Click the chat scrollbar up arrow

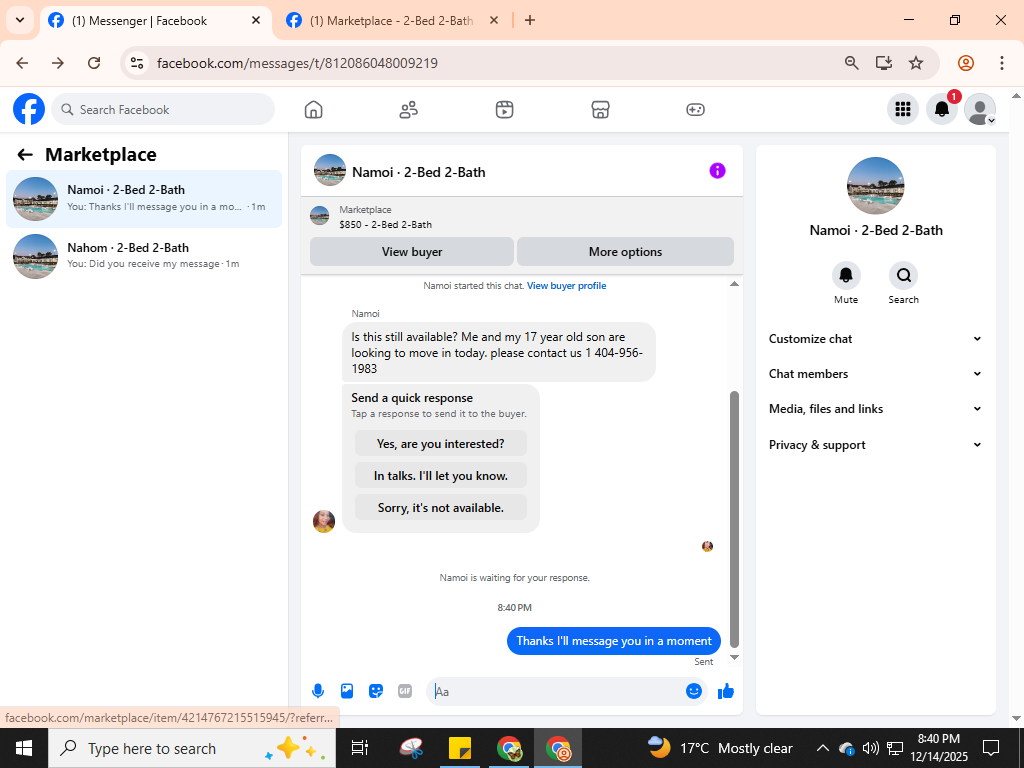734,283
